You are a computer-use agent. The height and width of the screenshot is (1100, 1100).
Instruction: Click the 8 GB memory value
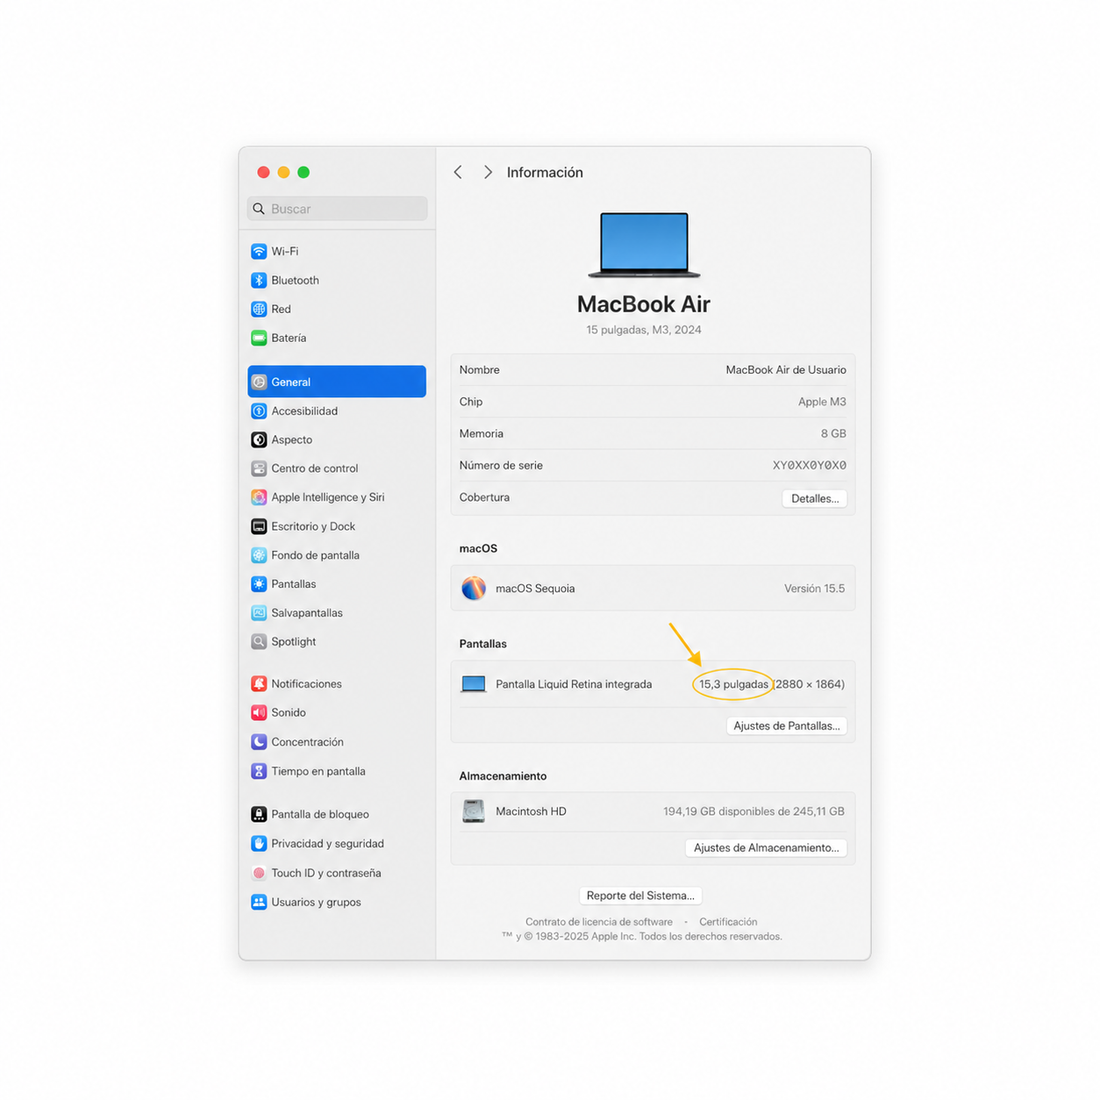[833, 434]
